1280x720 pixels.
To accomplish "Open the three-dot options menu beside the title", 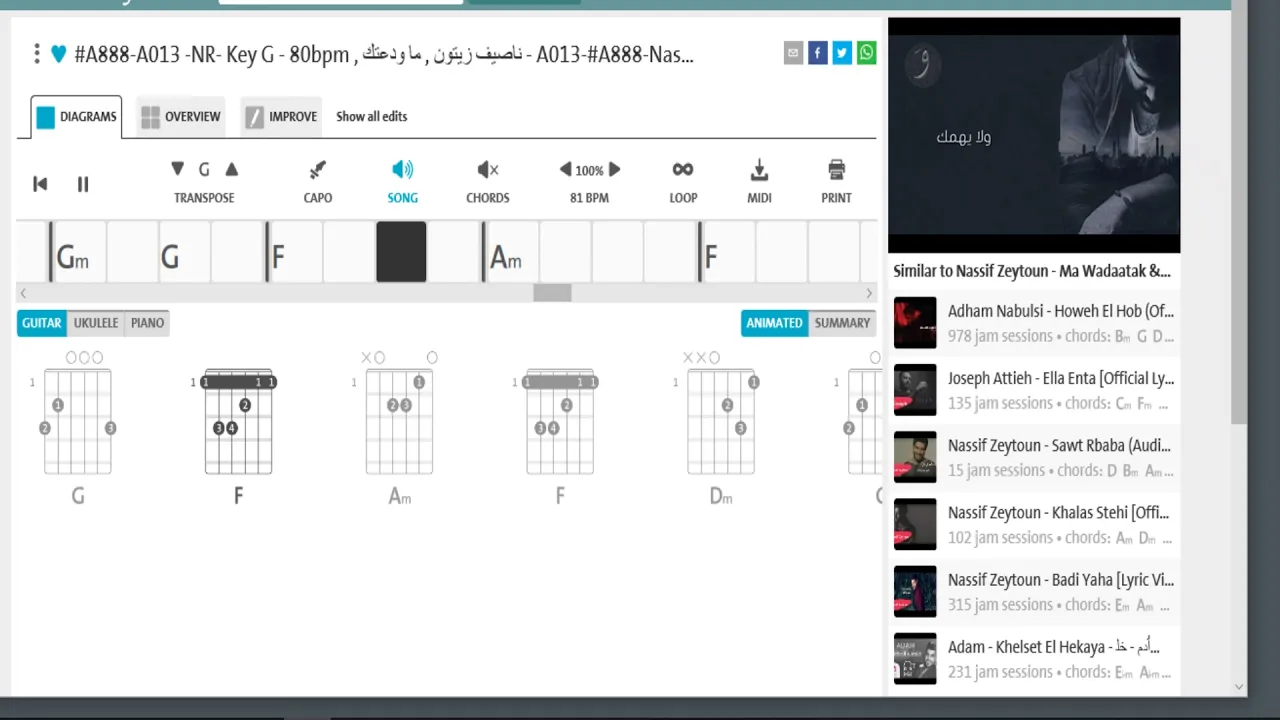I will click(x=37, y=54).
